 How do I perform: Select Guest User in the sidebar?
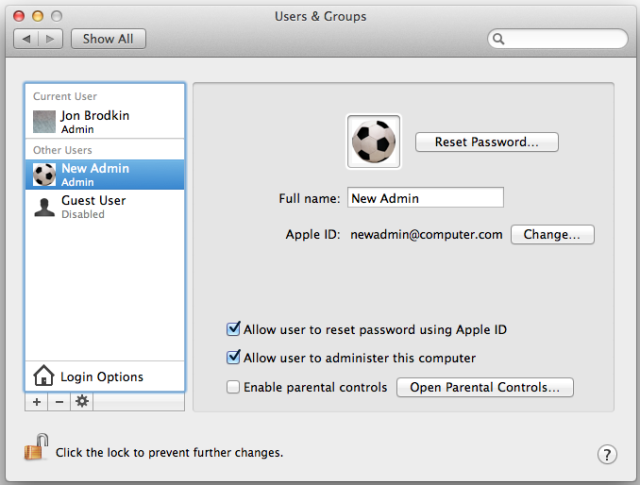(x=105, y=207)
